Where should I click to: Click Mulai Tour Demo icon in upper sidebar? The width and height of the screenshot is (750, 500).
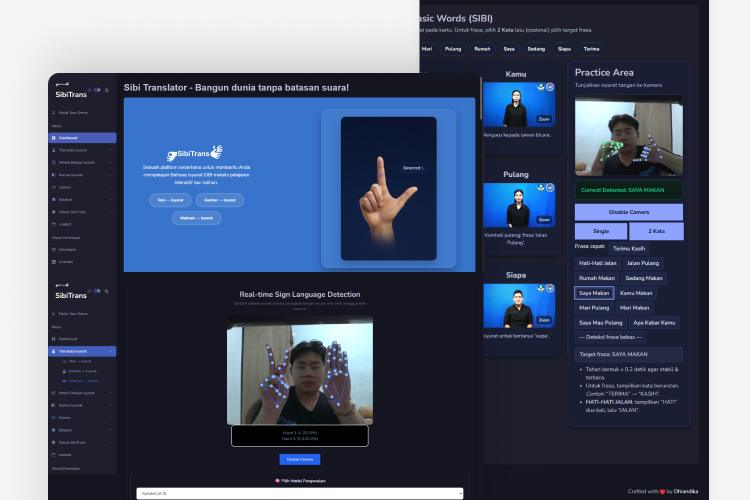pos(54,113)
